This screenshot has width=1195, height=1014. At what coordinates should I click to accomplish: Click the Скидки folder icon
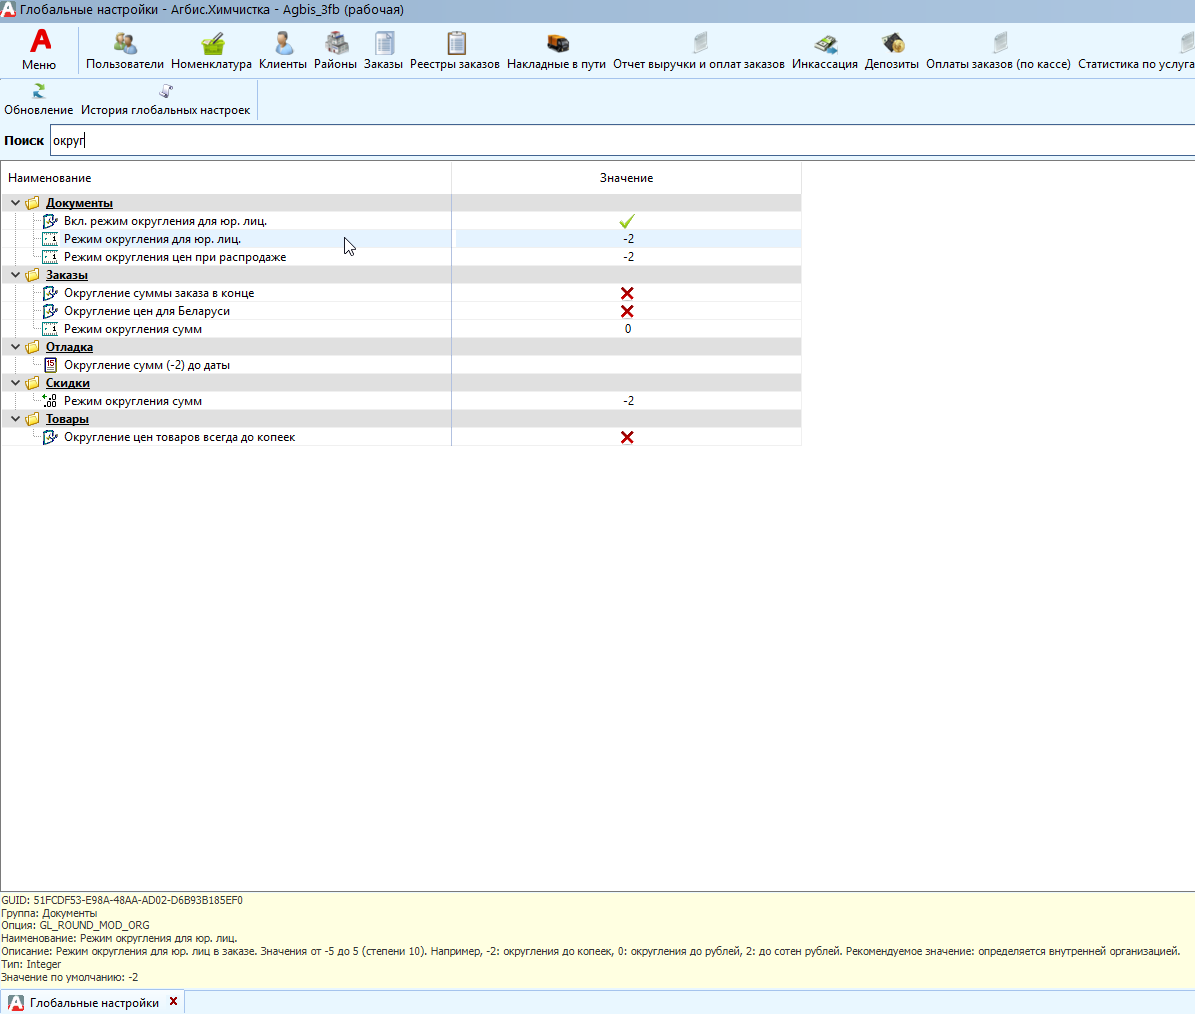pos(33,383)
